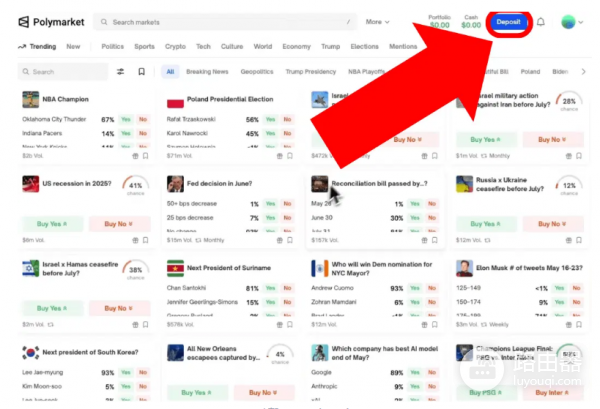This screenshot has width=600, height=409.
Task: Click the bookmark icon beside filter sliders
Action: tap(141, 72)
